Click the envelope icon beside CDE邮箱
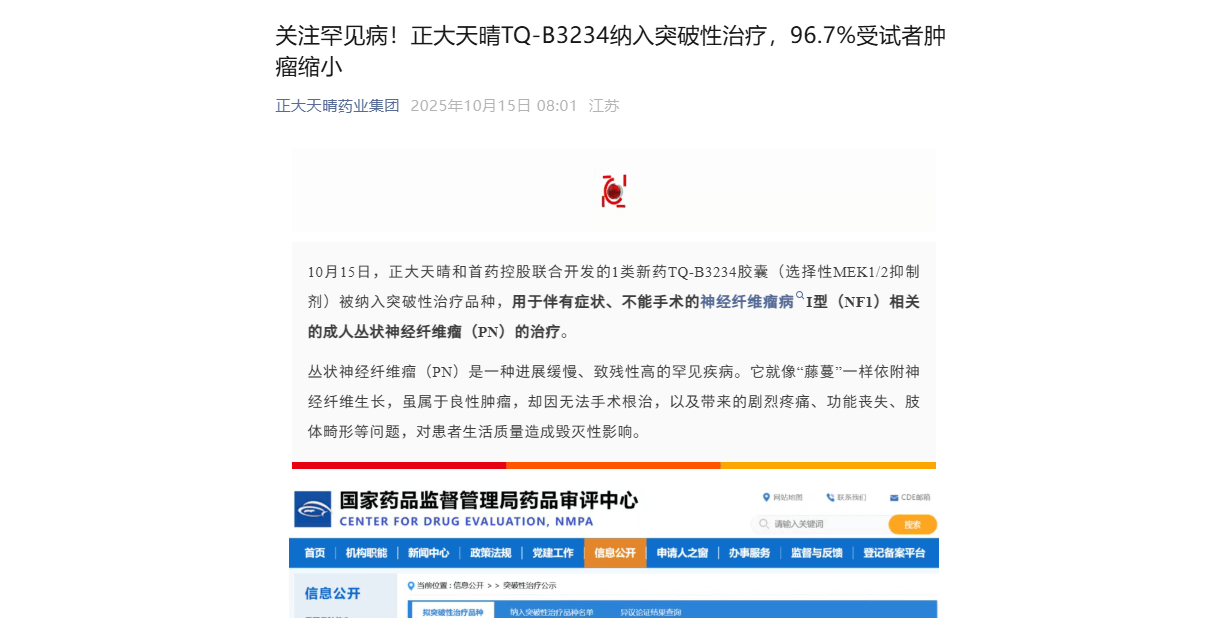1219x618 pixels. click(894, 496)
